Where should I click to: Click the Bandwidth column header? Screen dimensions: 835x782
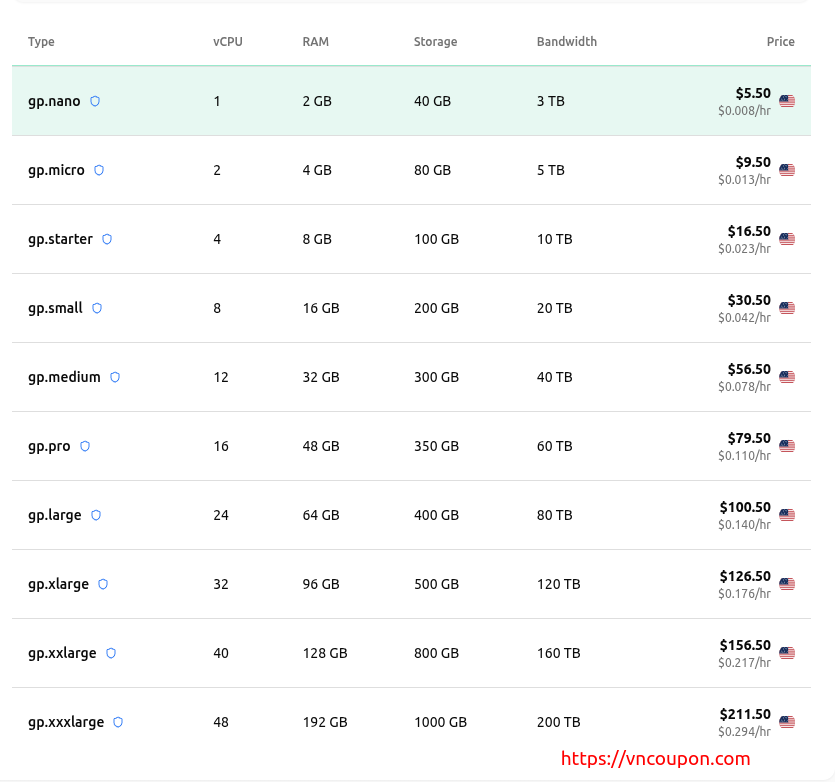click(566, 42)
